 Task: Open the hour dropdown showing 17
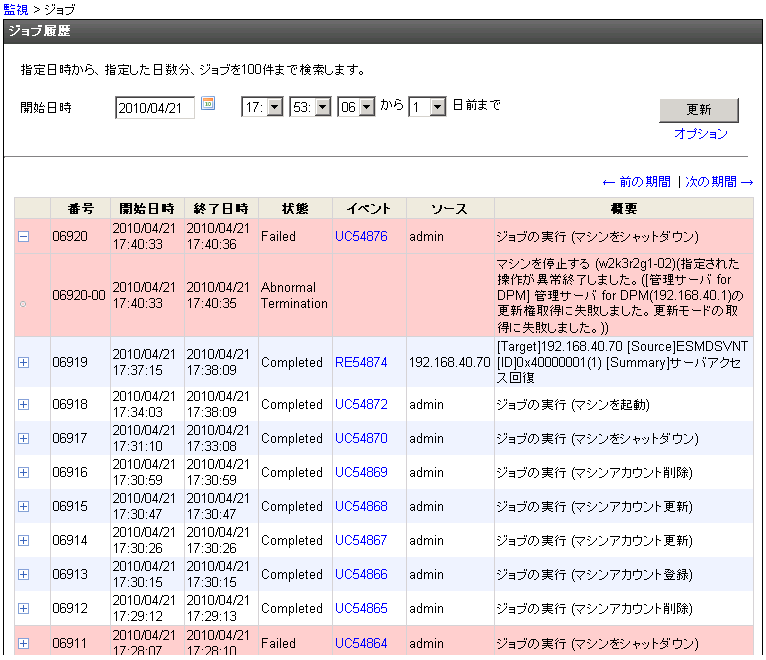tap(262, 107)
